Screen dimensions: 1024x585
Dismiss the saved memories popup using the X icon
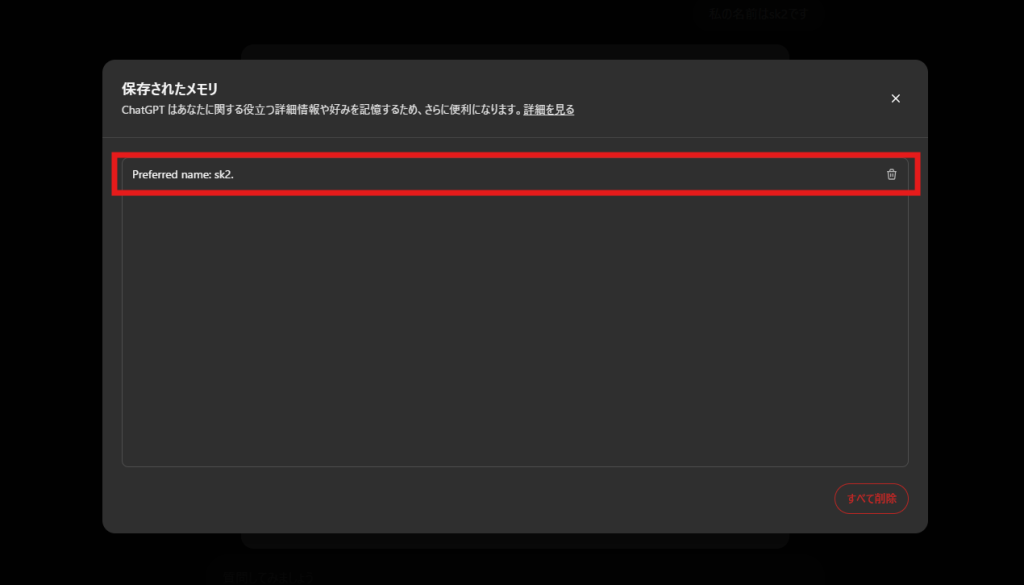[x=895, y=99]
